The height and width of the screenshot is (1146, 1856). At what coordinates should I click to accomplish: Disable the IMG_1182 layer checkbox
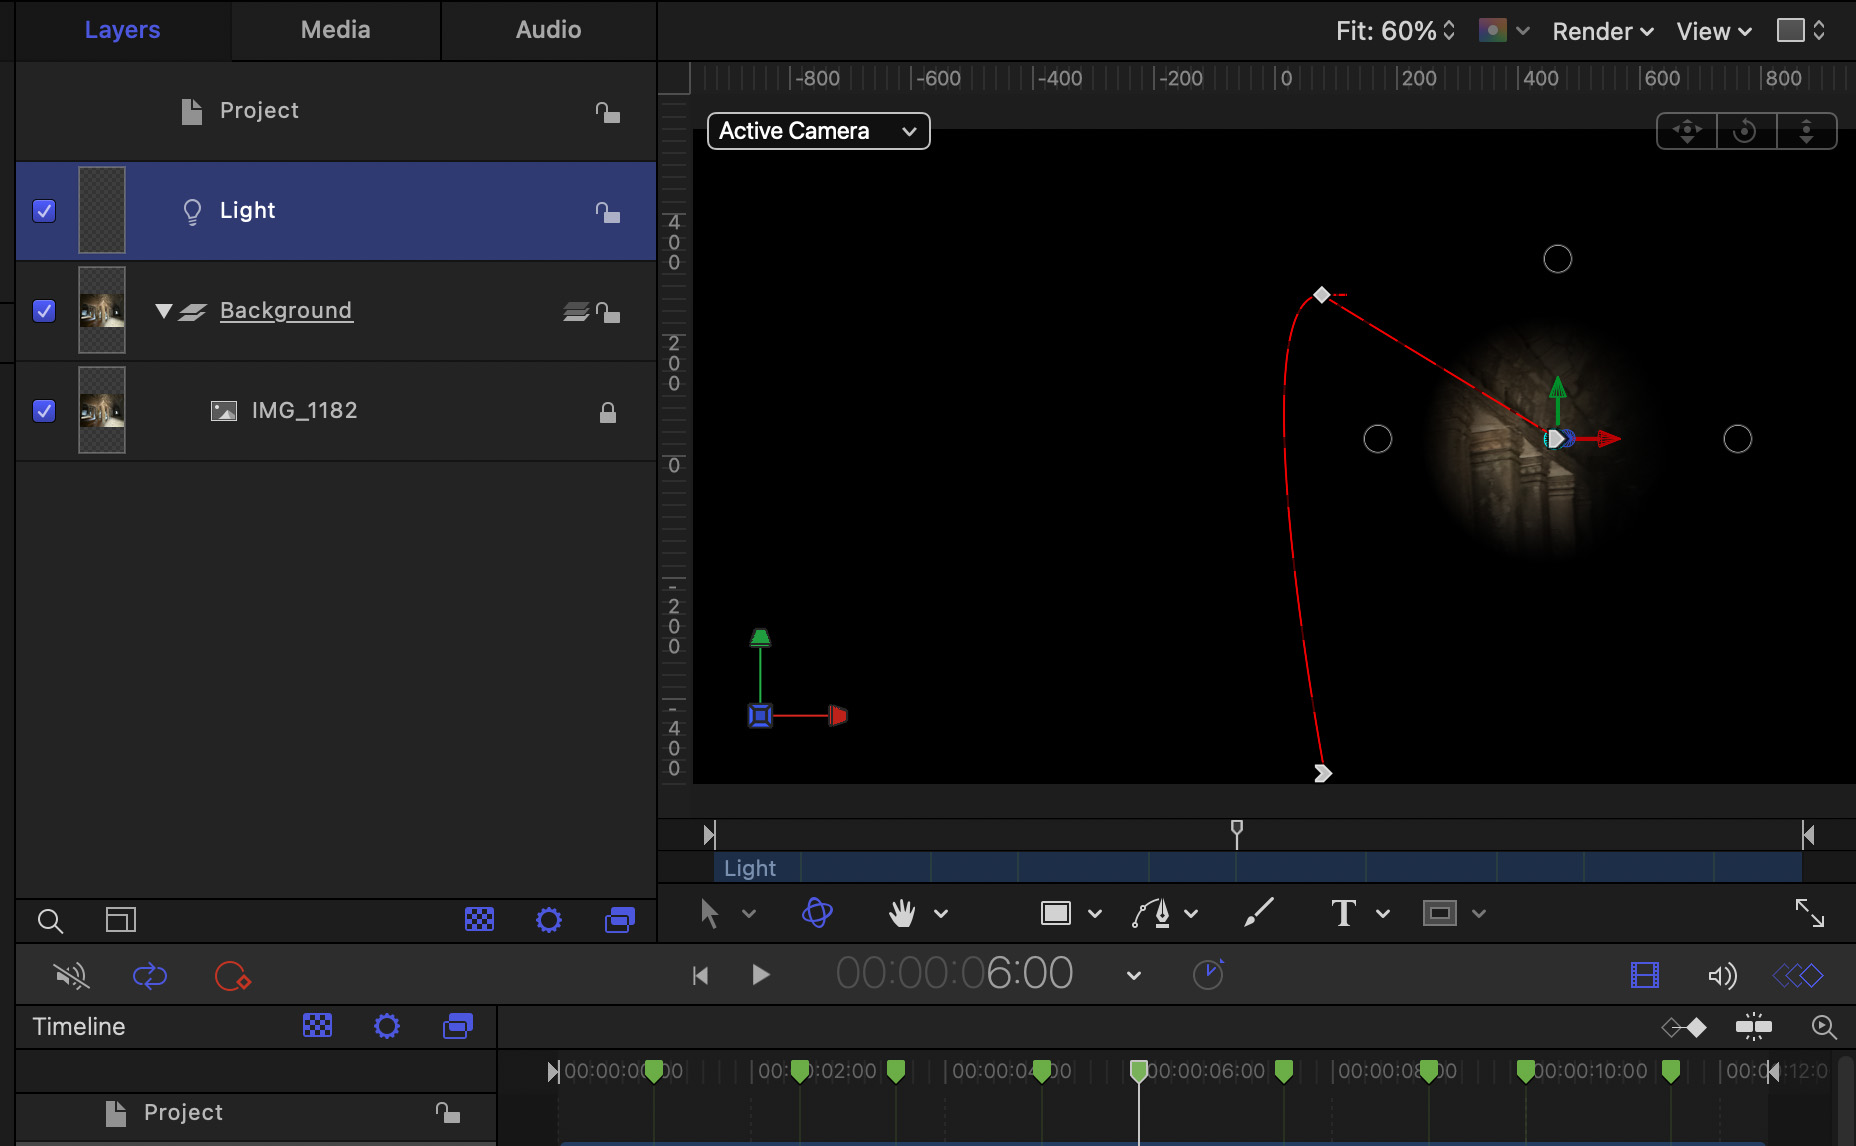pos(44,411)
